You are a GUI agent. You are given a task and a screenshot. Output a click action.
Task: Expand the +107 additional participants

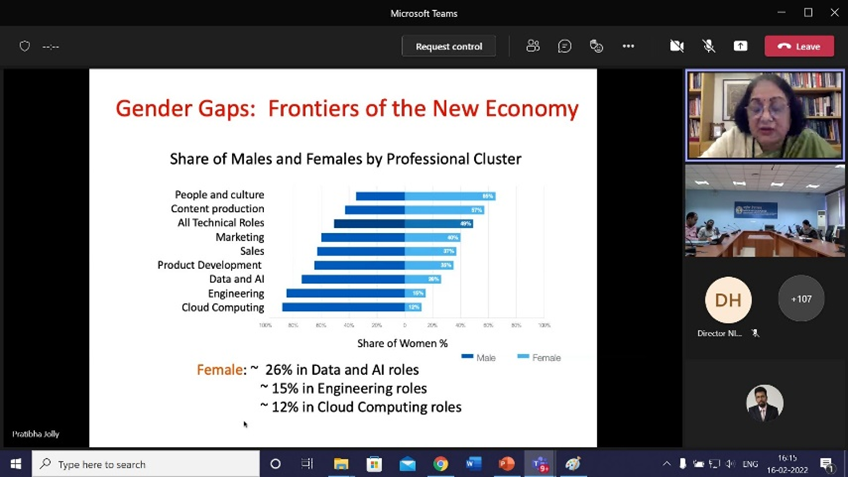801,299
